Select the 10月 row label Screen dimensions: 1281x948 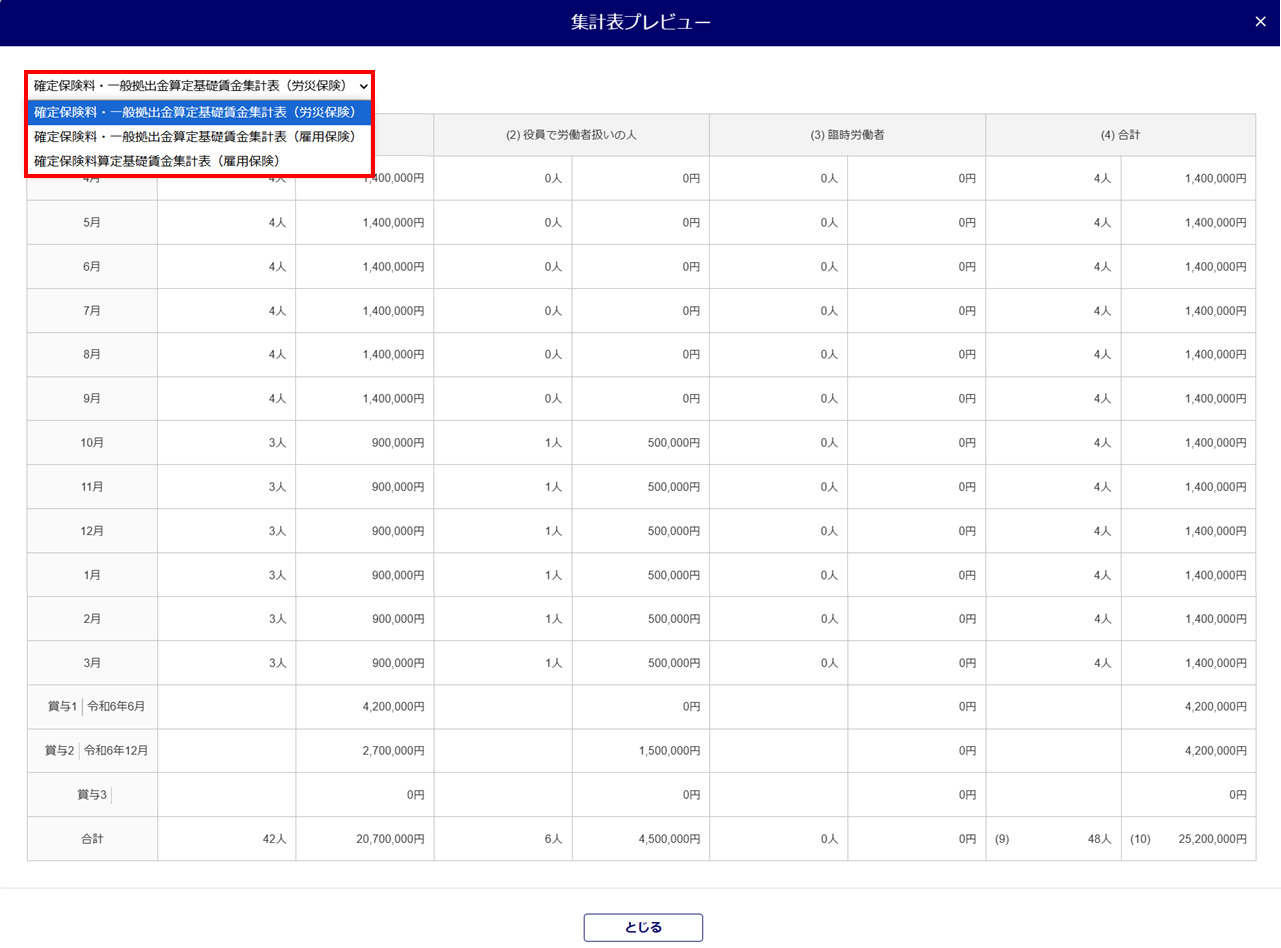92,442
